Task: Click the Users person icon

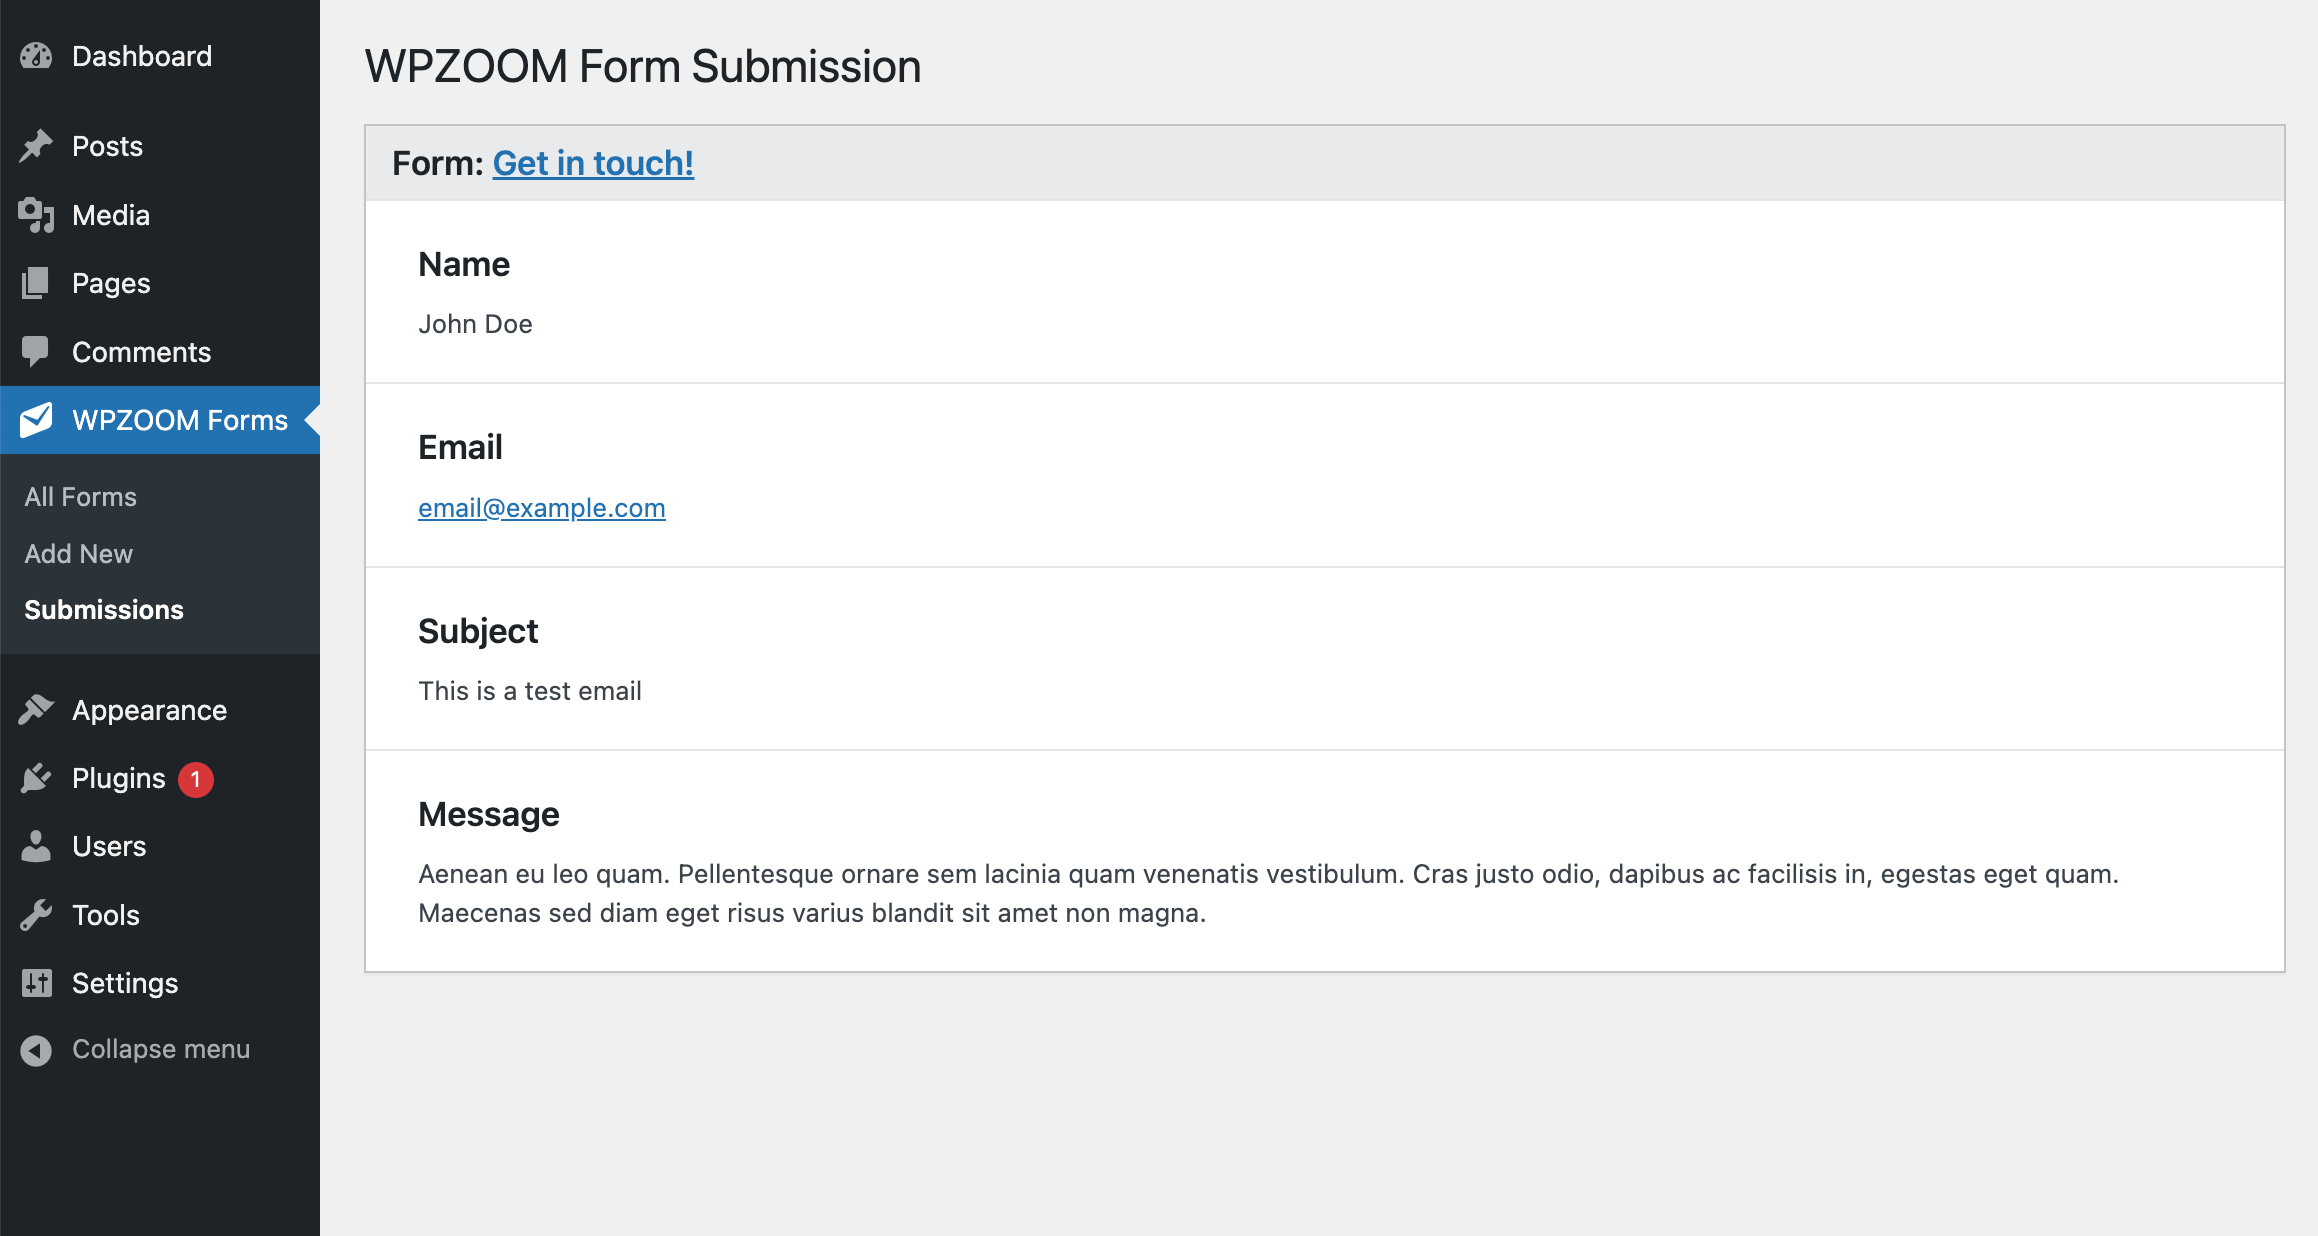Action: click(36, 846)
